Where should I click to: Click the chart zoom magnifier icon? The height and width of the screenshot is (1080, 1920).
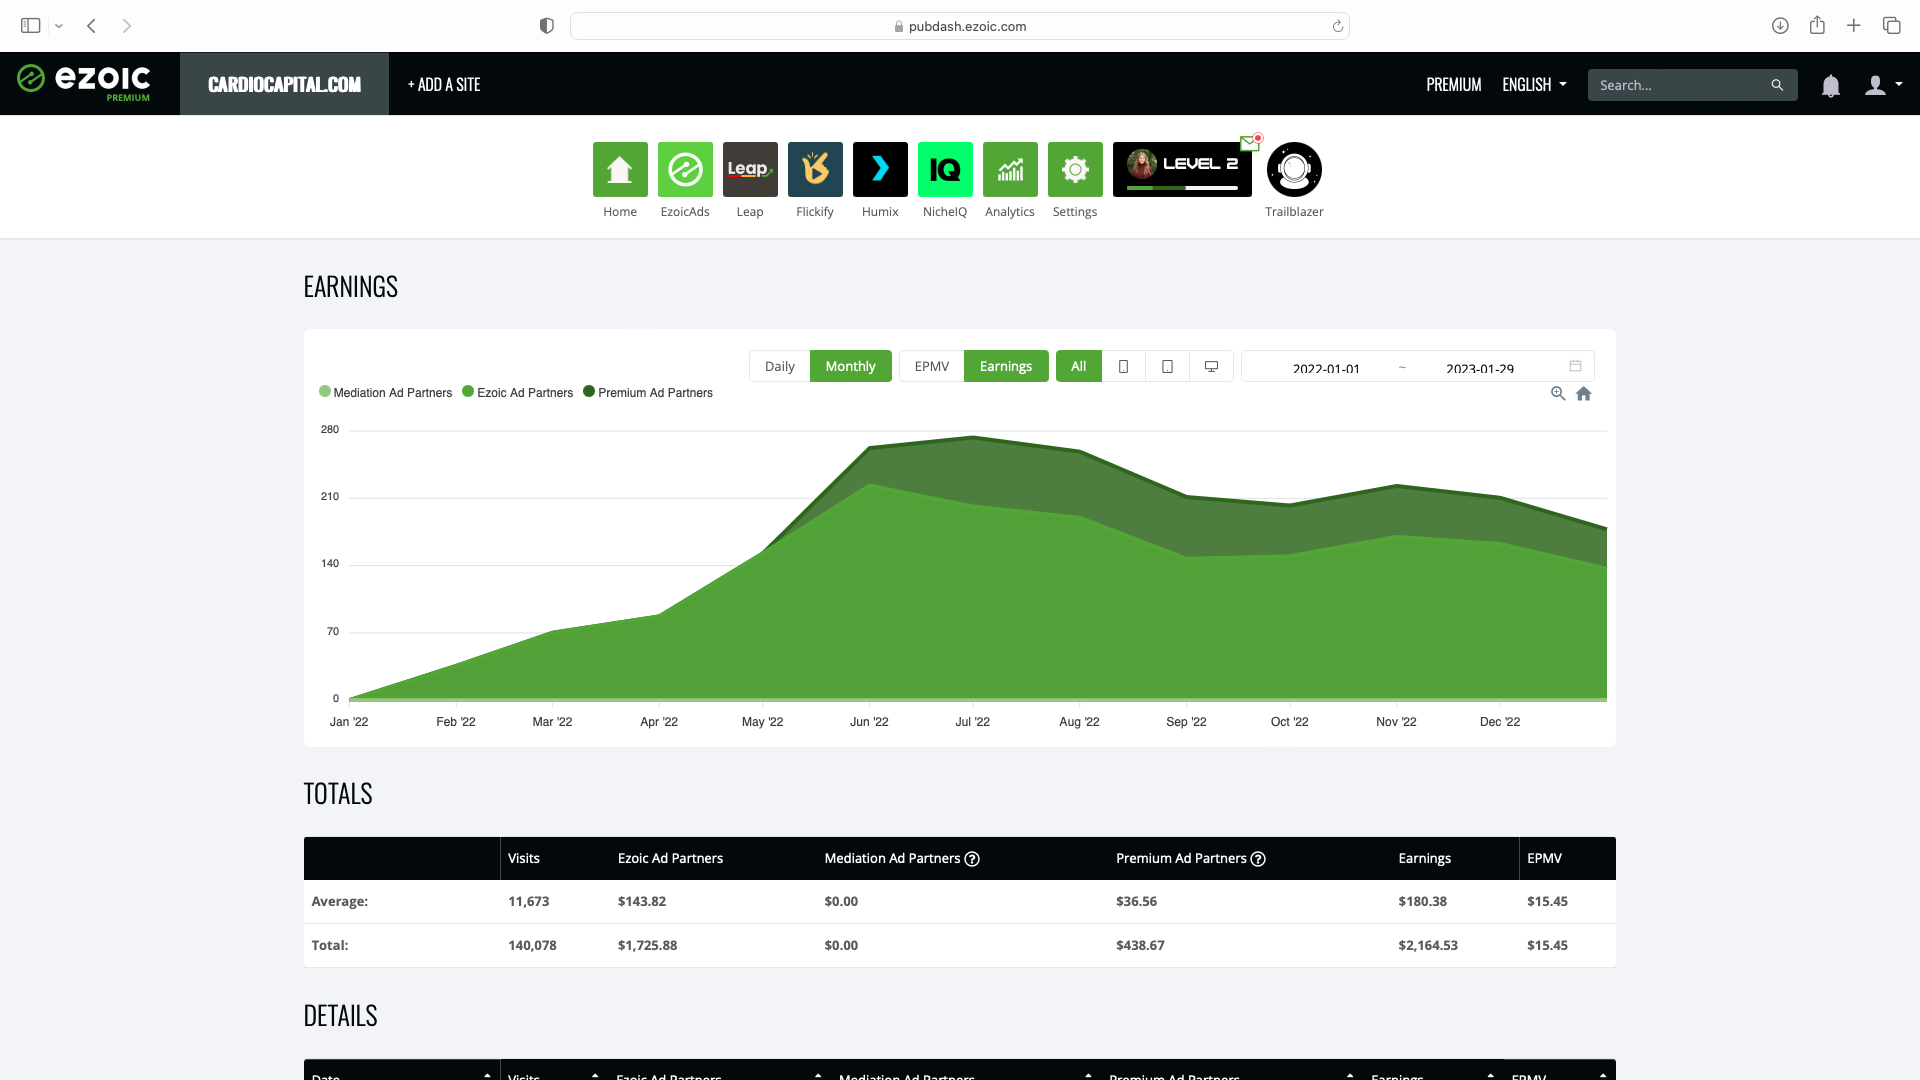point(1558,394)
